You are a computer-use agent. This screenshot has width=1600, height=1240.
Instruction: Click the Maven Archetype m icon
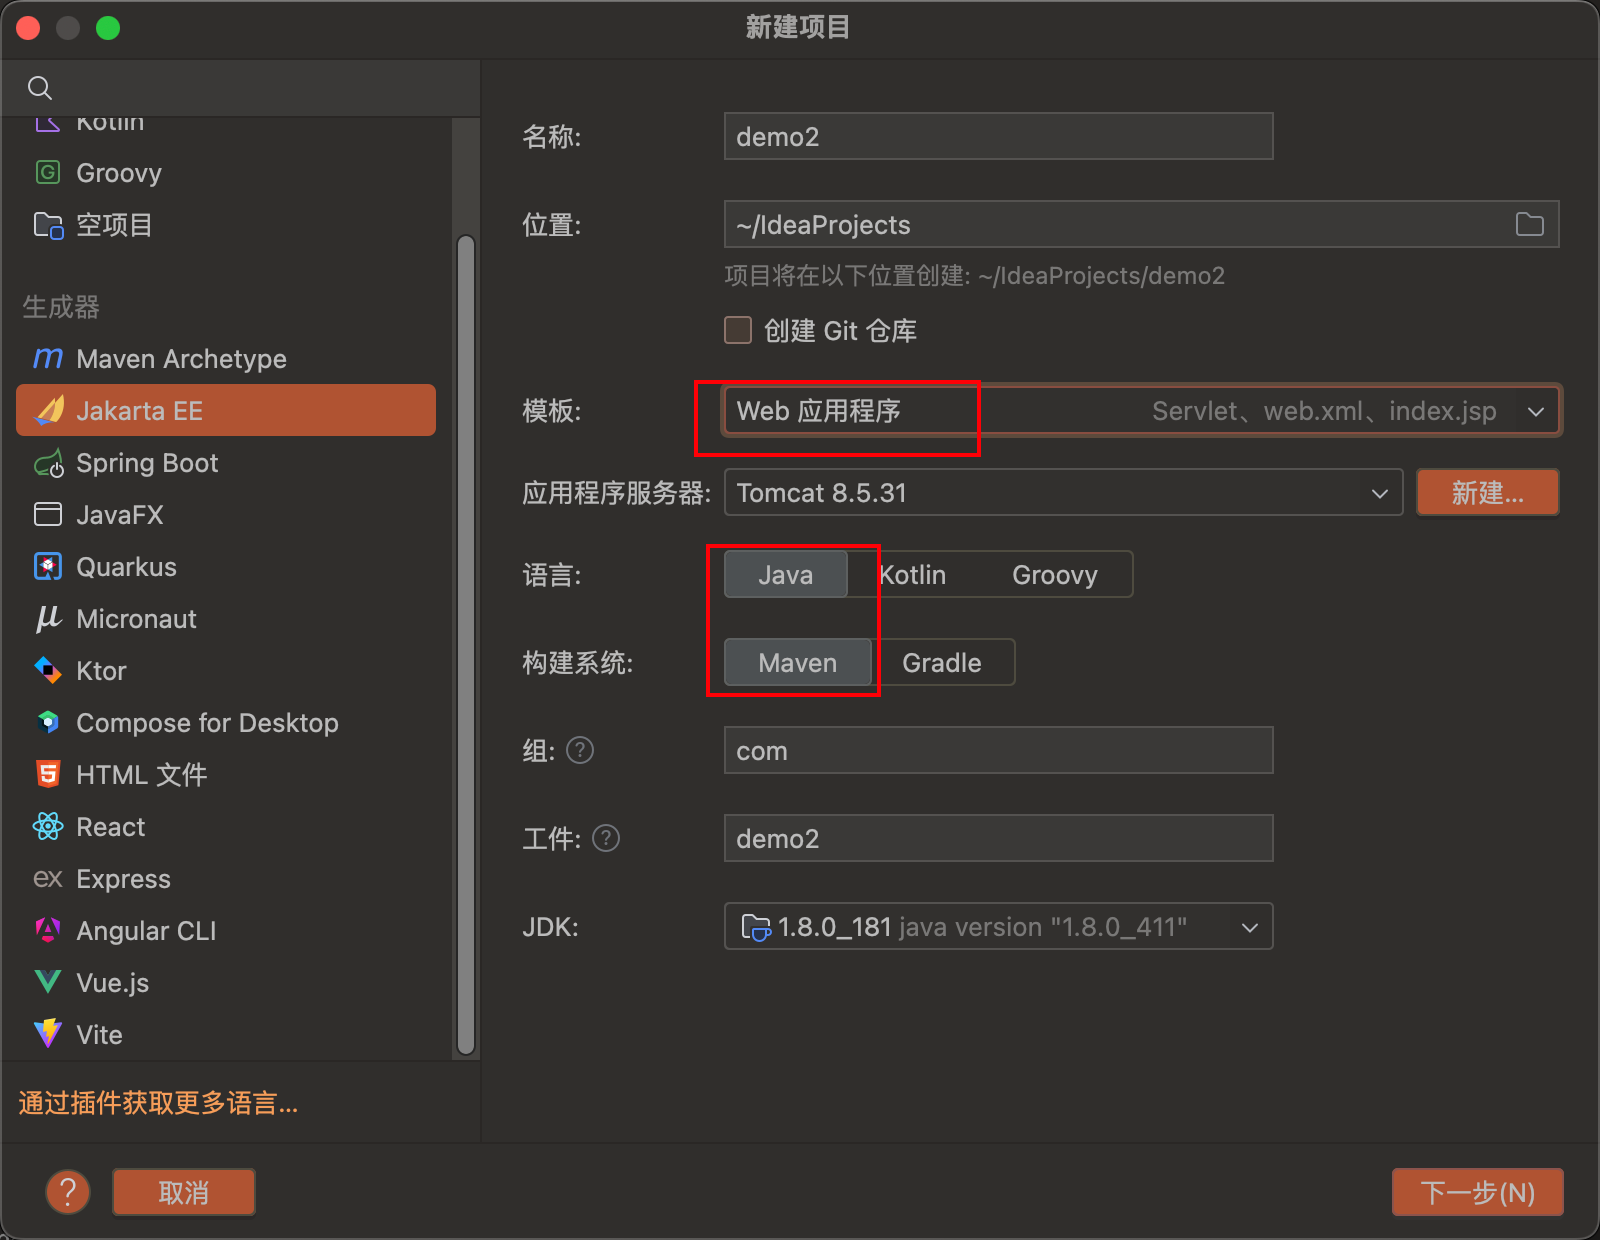coord(47,359)
